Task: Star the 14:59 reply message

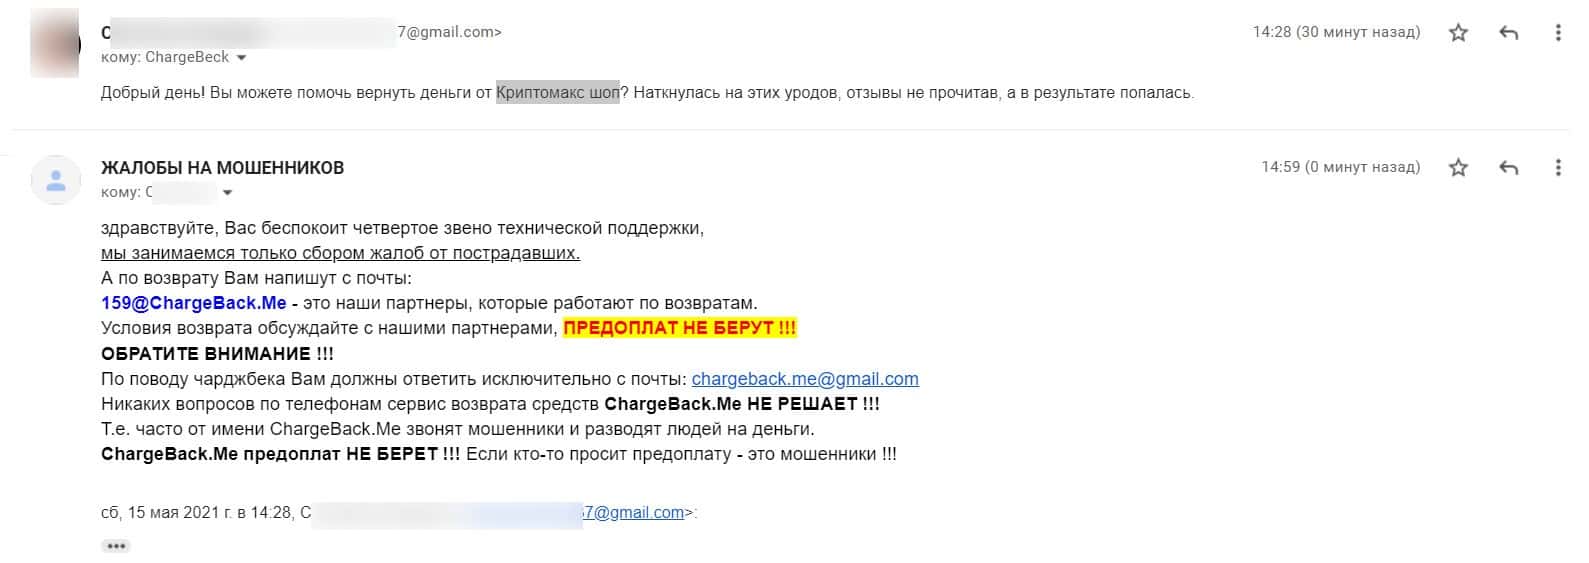Action: coord(1458,168)
